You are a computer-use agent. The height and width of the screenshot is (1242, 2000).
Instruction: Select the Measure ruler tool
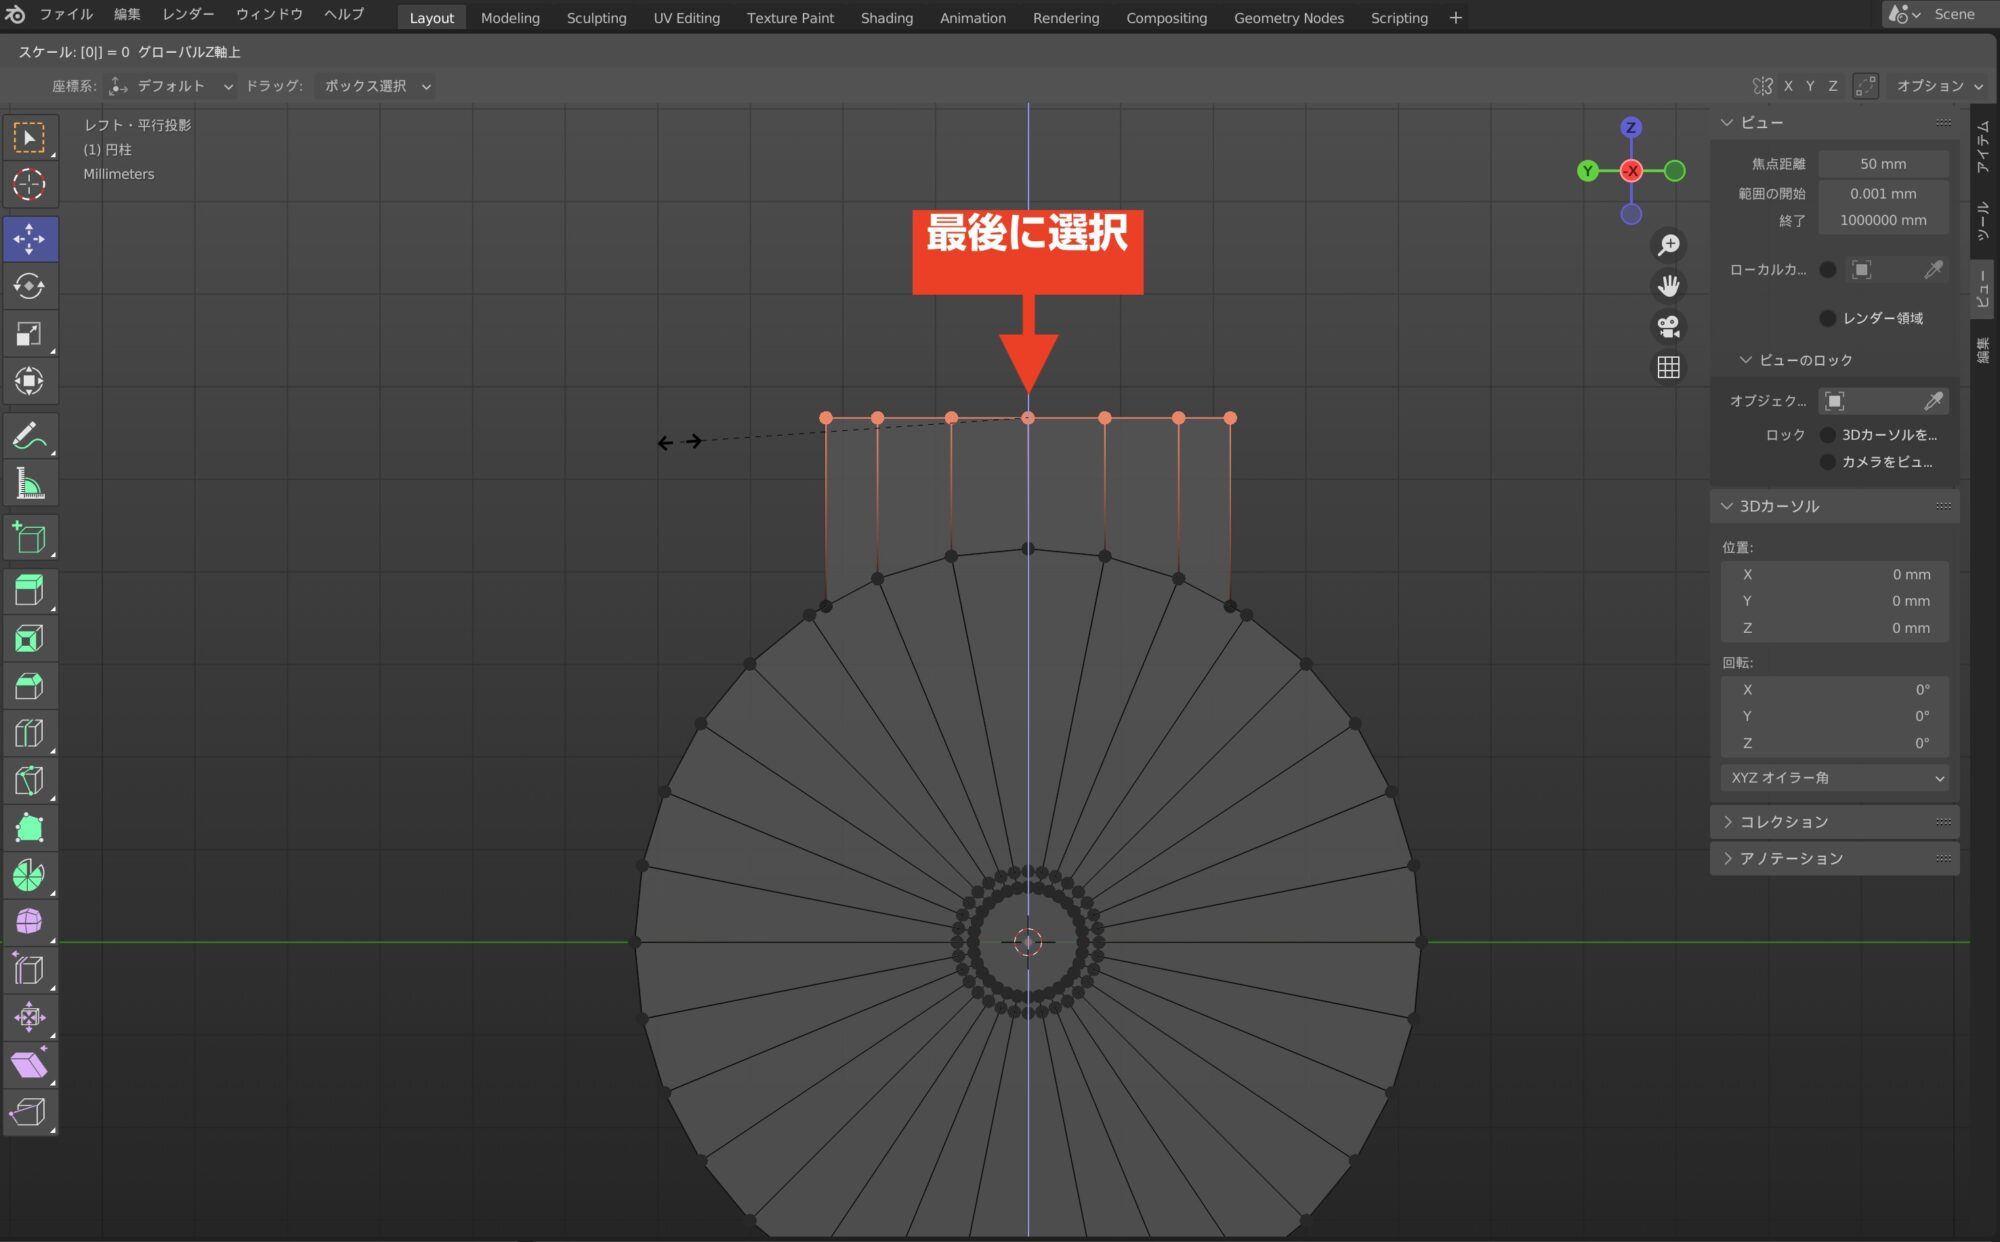click(29, 484)
